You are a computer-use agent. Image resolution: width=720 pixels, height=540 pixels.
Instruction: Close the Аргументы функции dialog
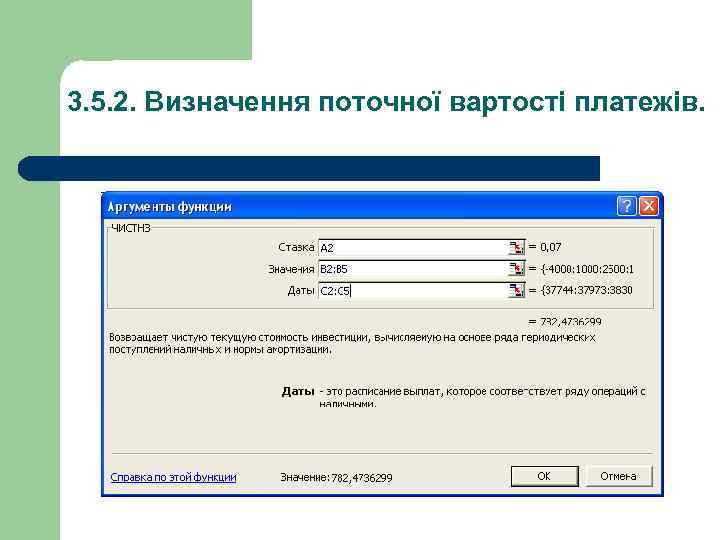[648, 206]
